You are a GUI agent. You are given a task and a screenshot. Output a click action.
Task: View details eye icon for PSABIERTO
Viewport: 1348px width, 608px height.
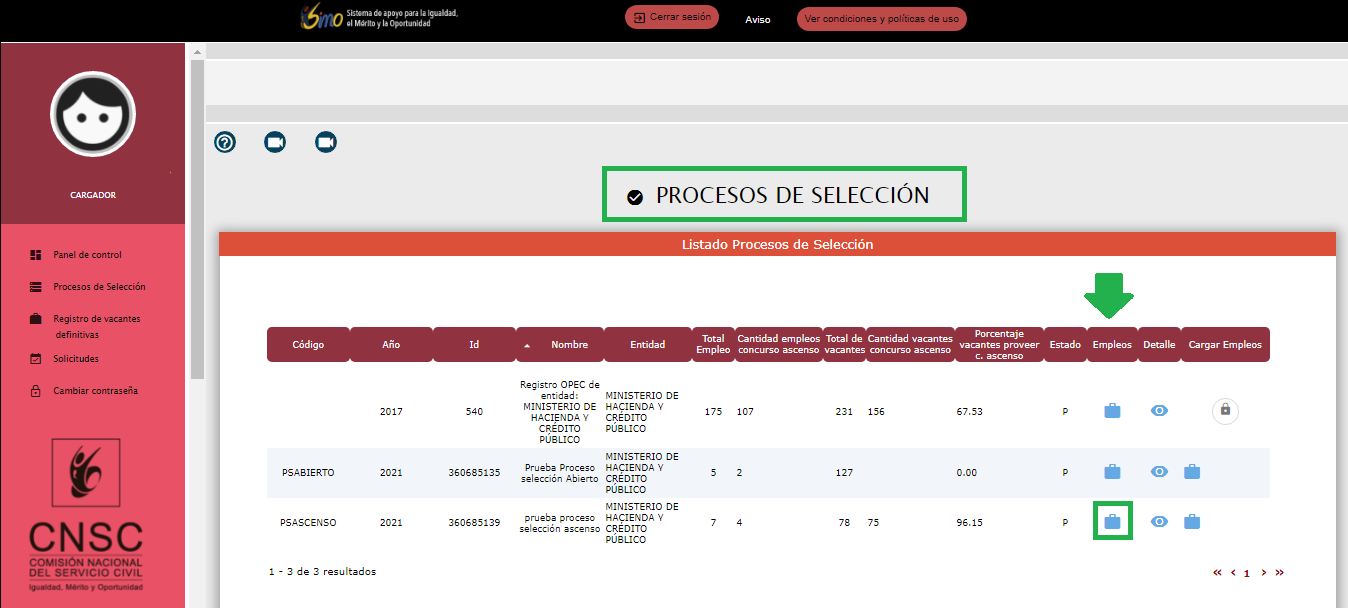(x=1159, y=472)
